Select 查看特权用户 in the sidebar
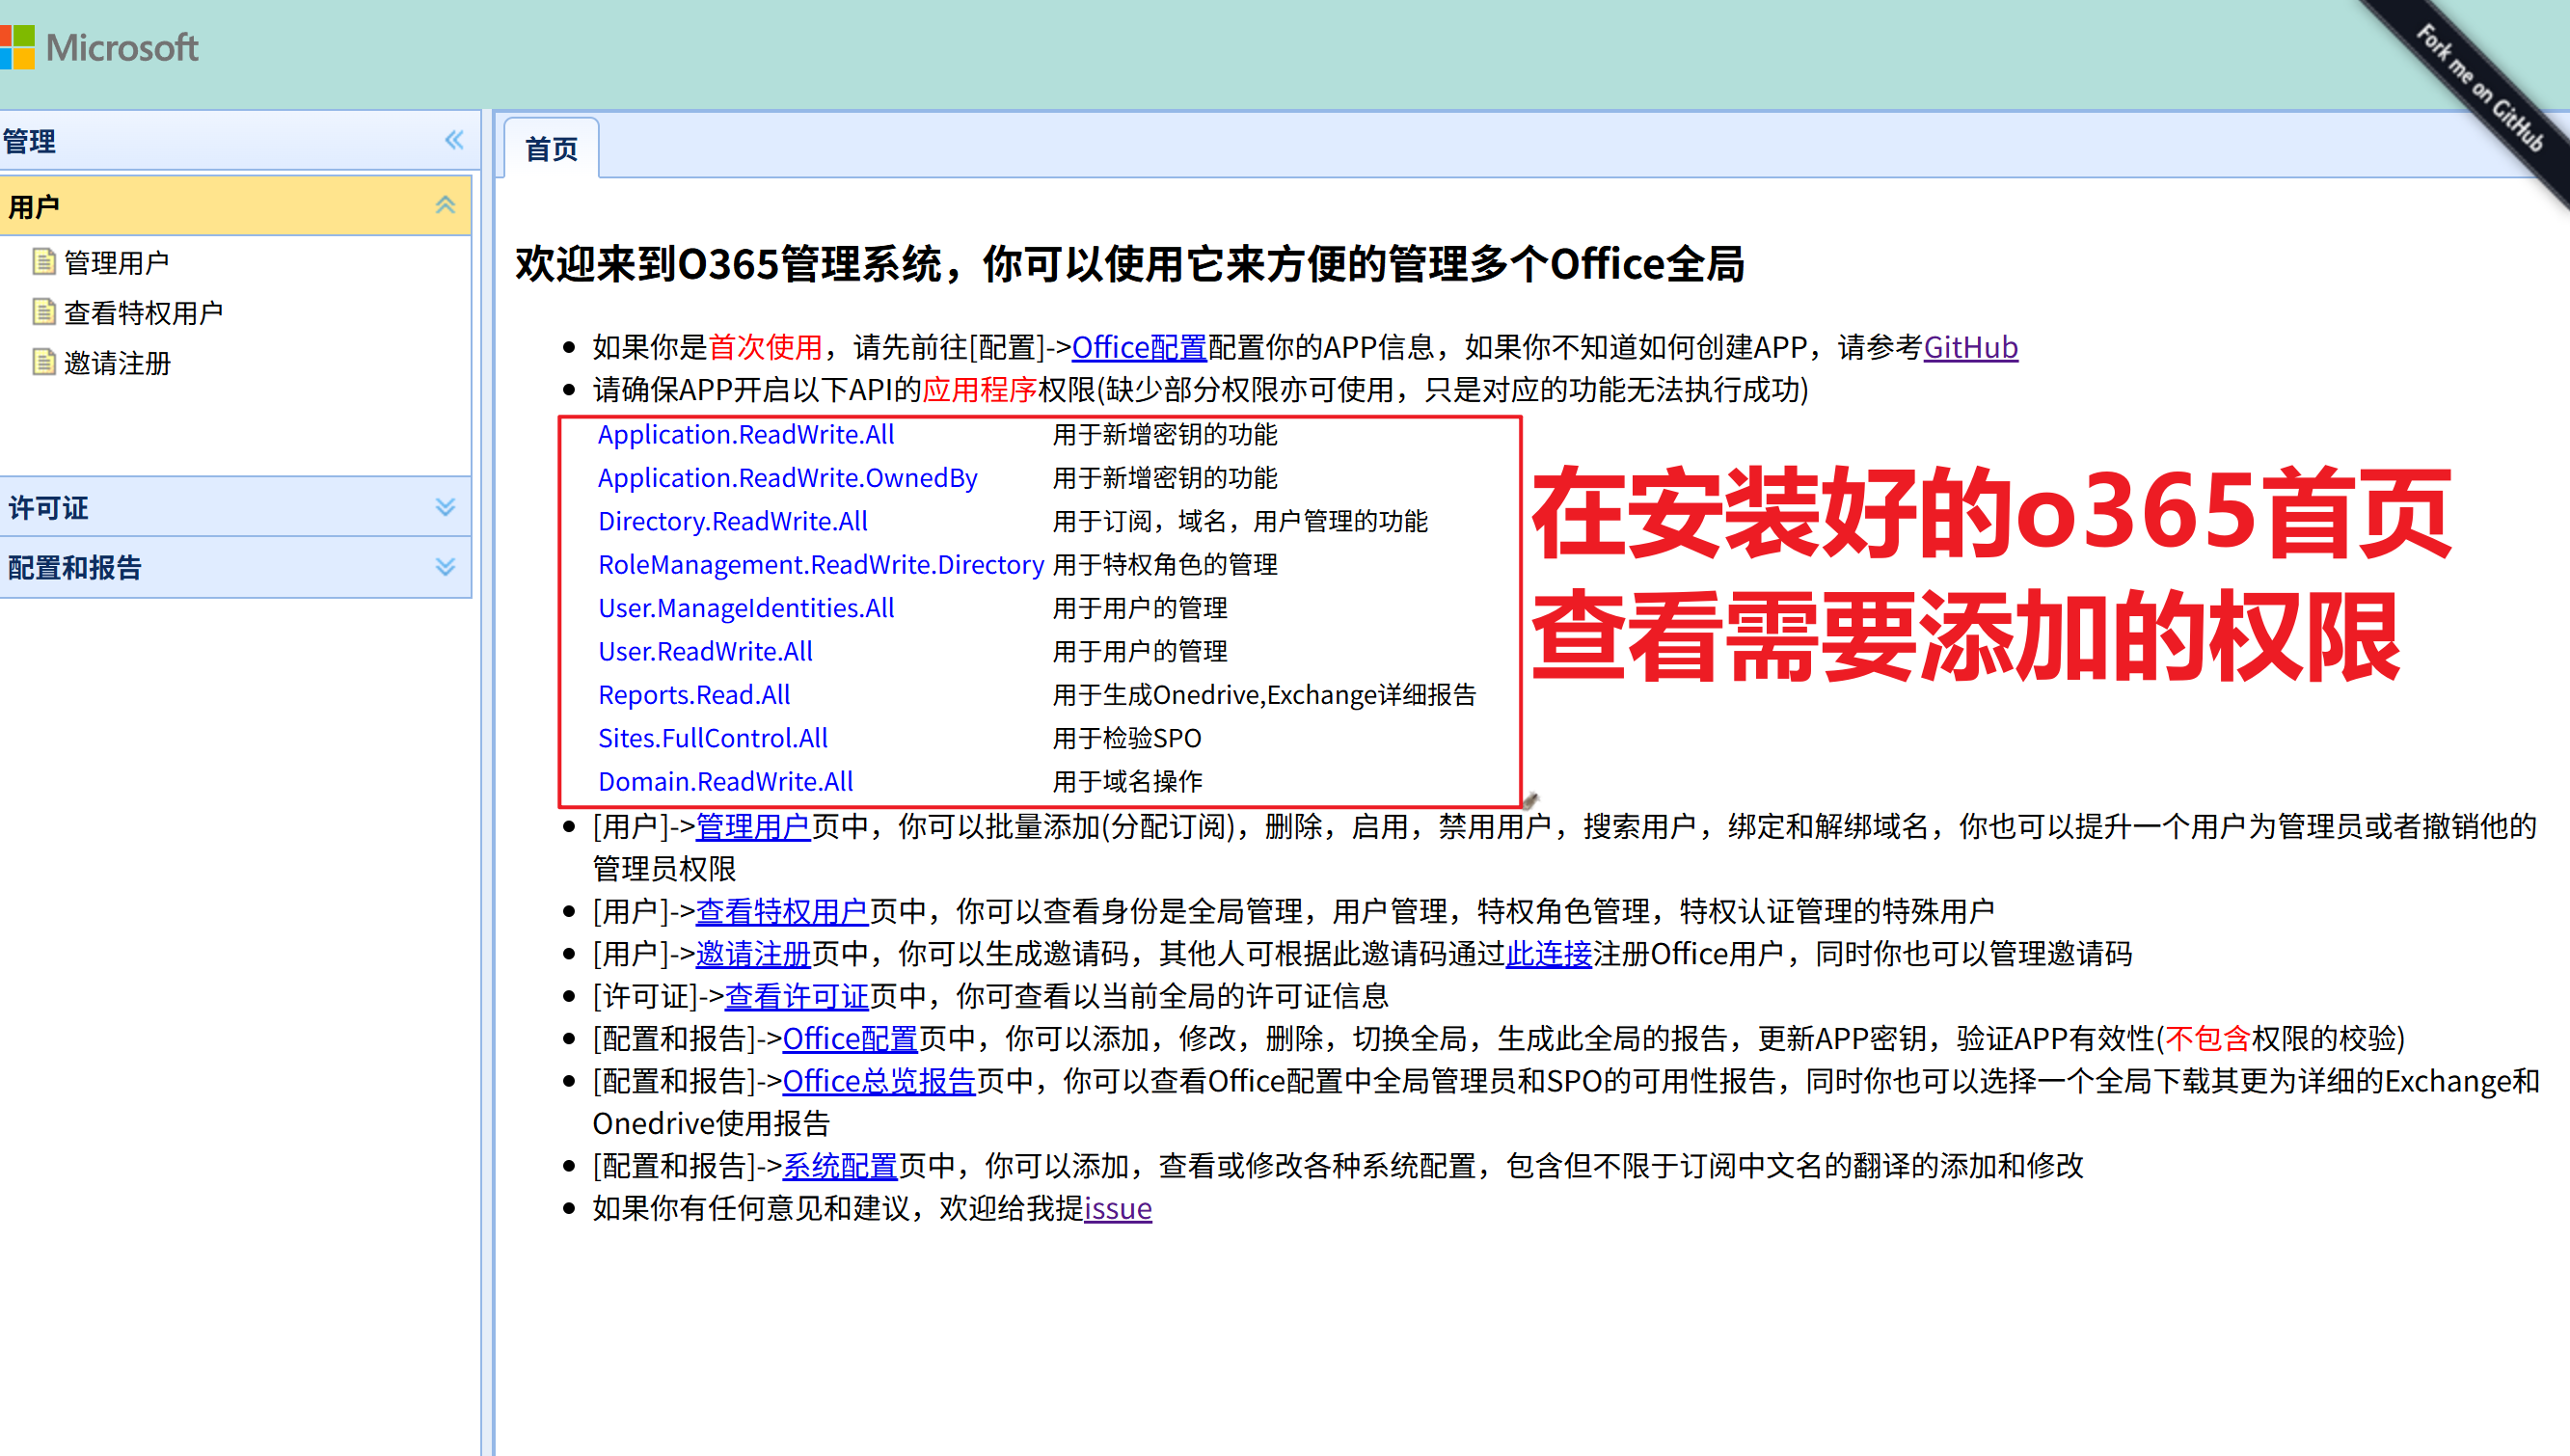 click(x=142, y=312)
